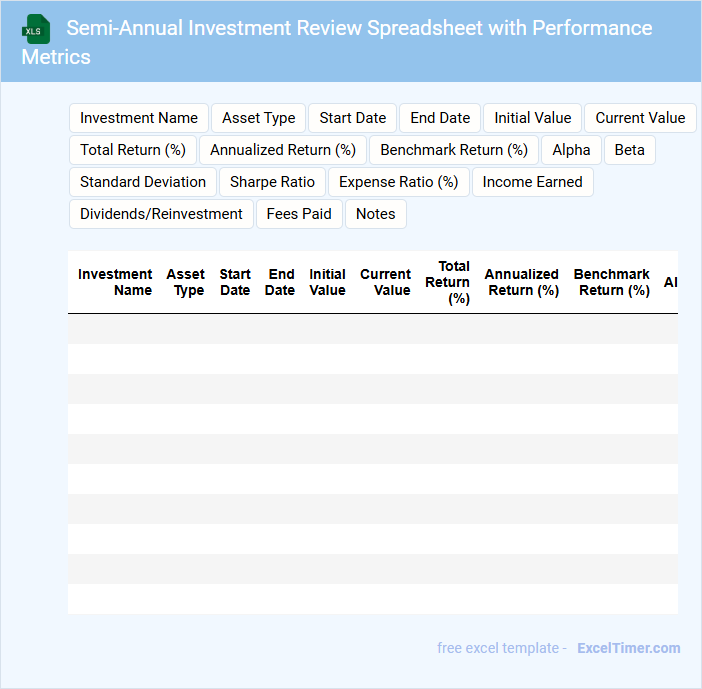
Task: Click the Fees Paid tag
Action: 299,214
